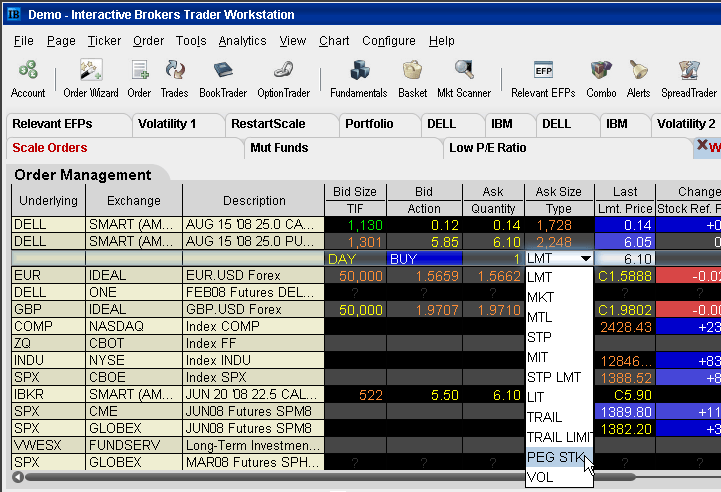721x492 pixels.
Task: Select the IBKR underlying cell
Action: click(48, 395)
